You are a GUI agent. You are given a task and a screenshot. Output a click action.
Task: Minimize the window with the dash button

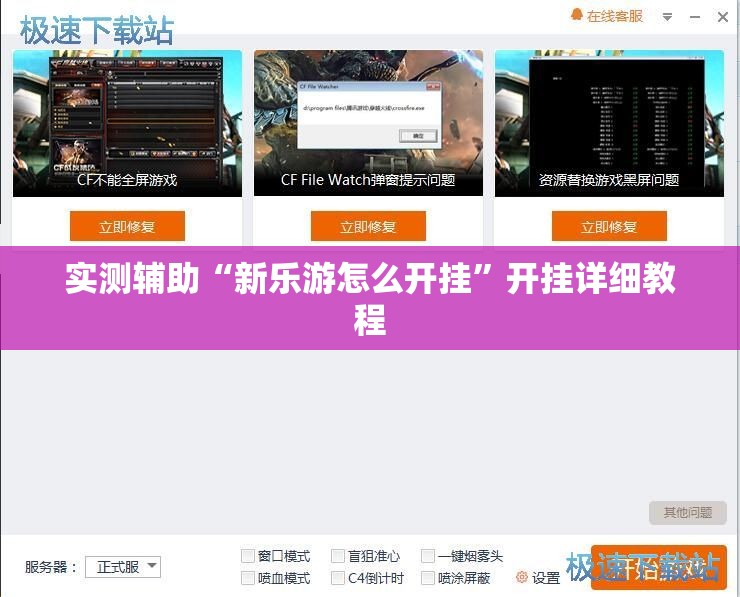(695, 17)
